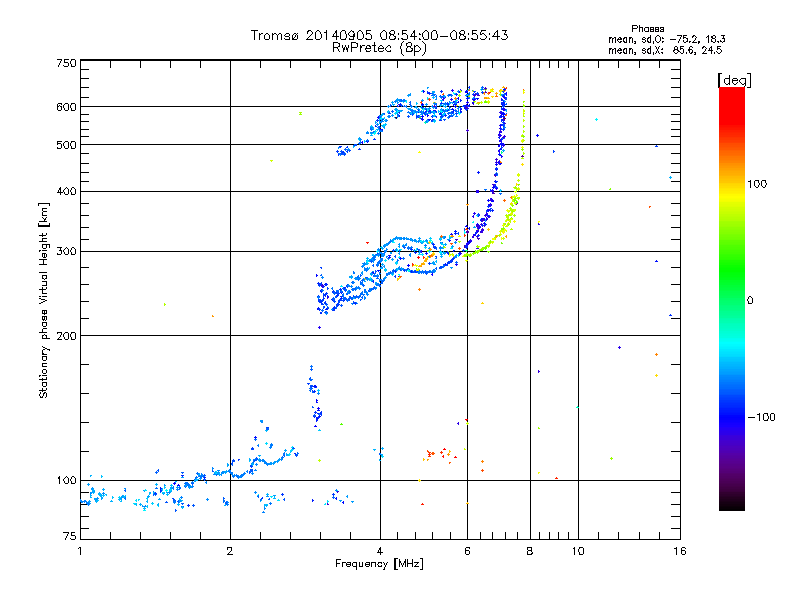
Task: Click the plot title 'Tromsø 20140905 08:54:00-08:55:43'
Action: coord(379,35)
